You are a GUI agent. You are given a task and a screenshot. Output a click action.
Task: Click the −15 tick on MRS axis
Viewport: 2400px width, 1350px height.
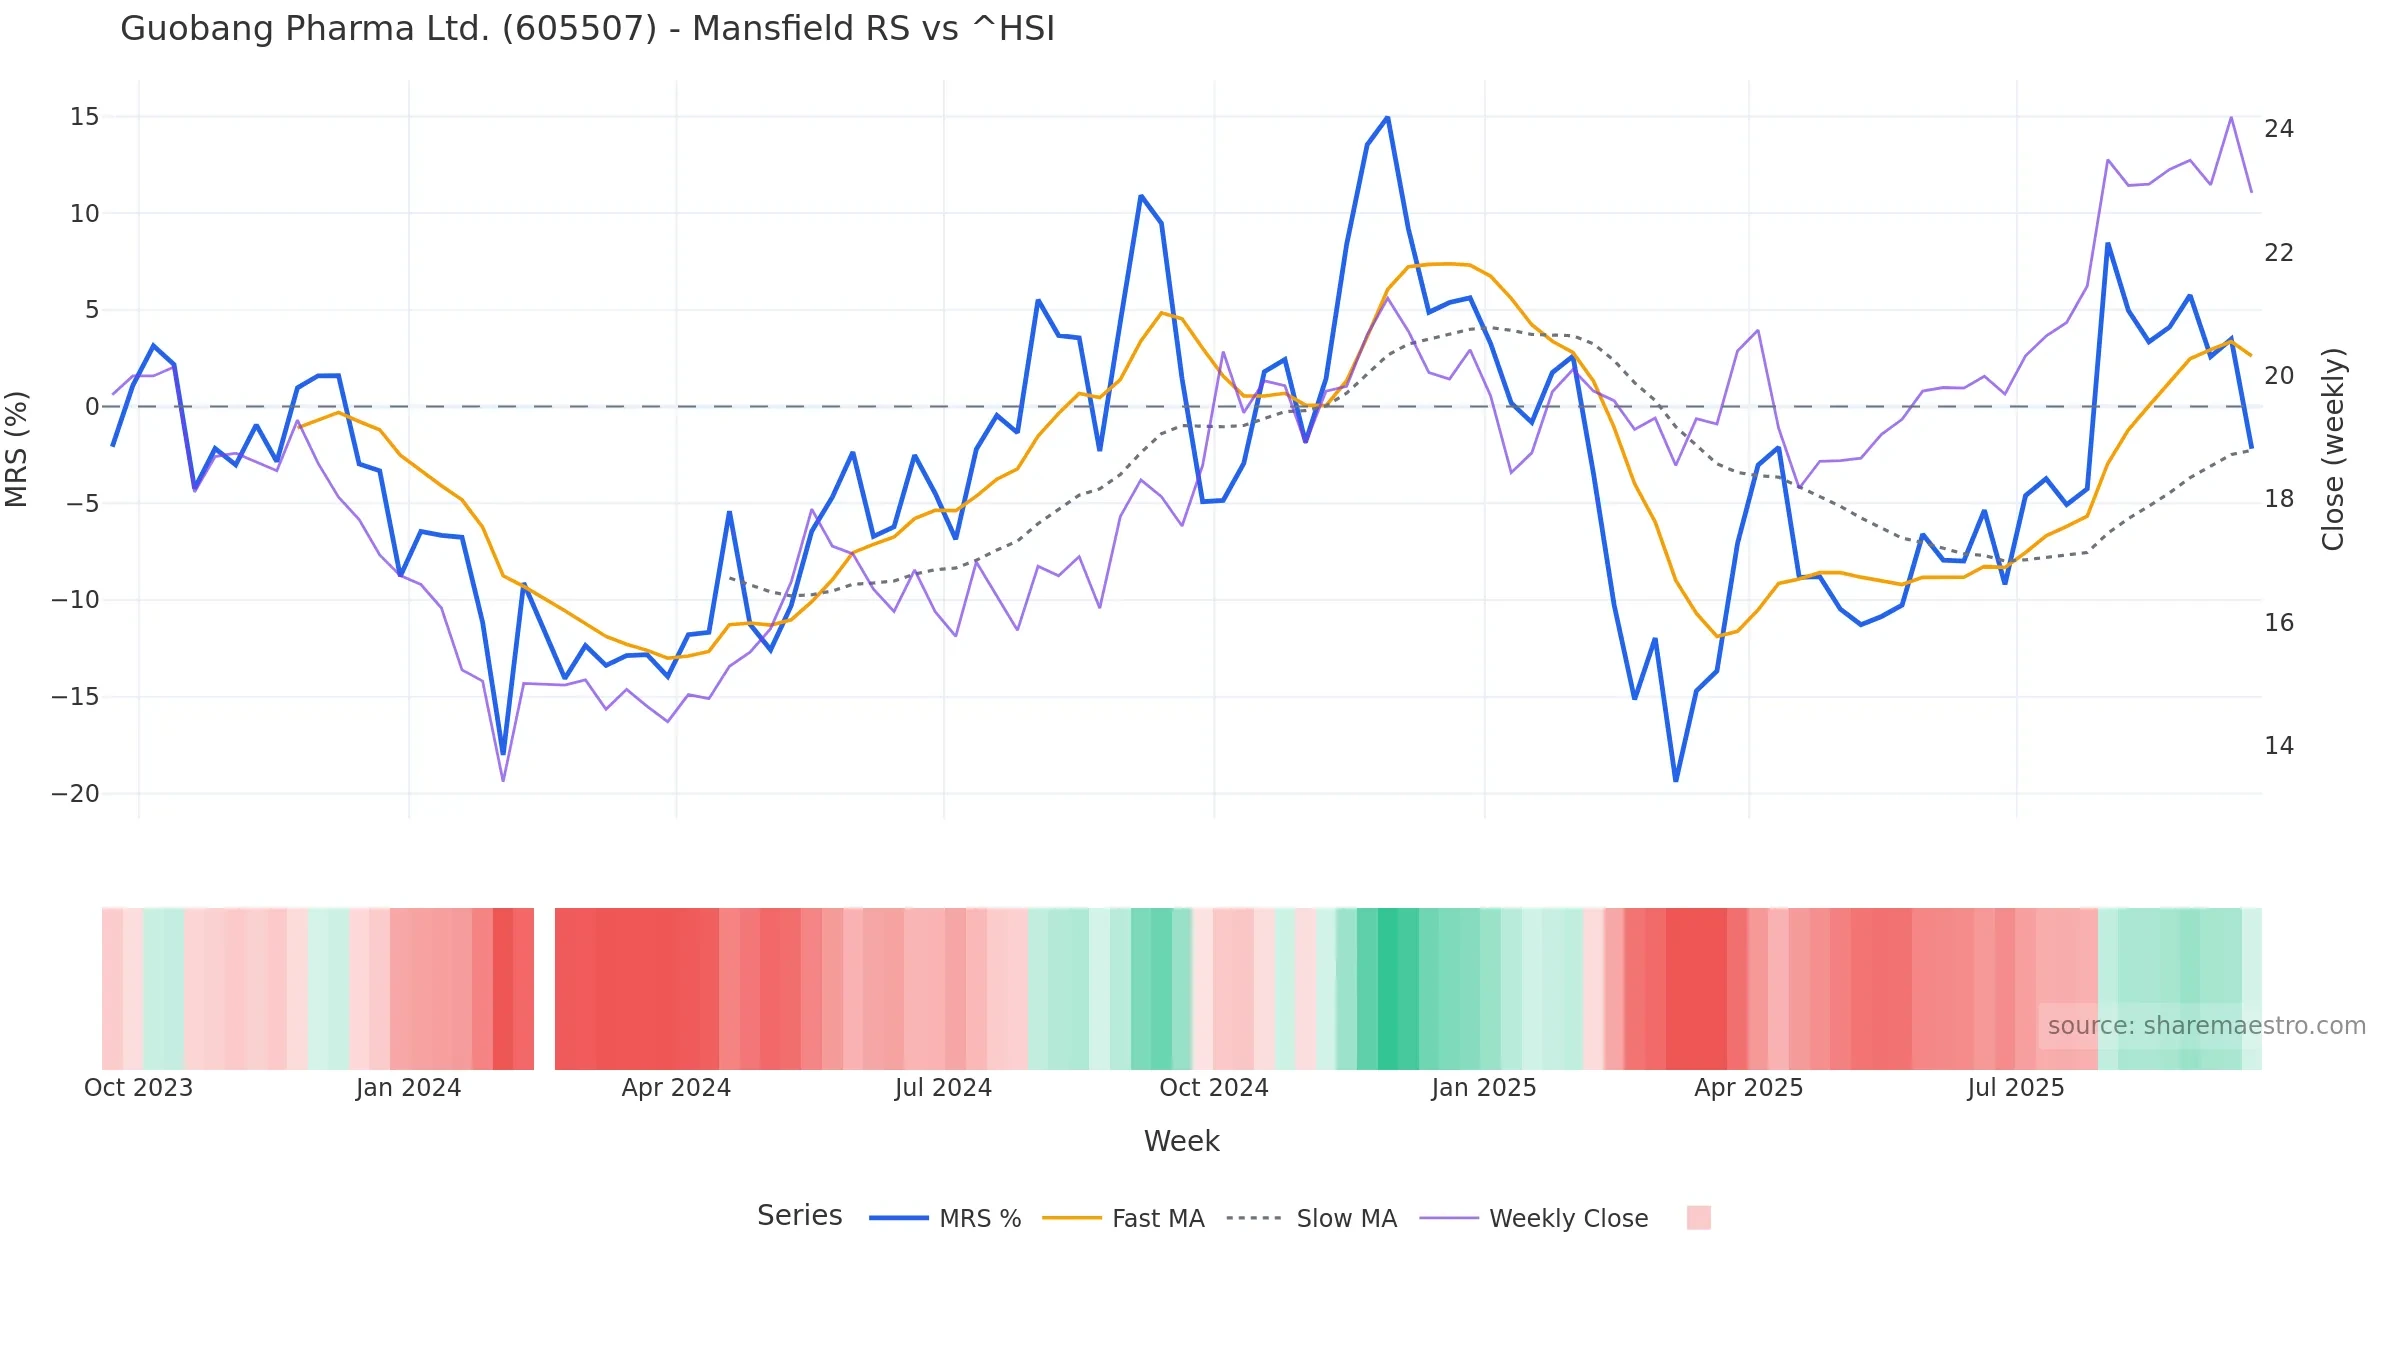click(76, 697)
